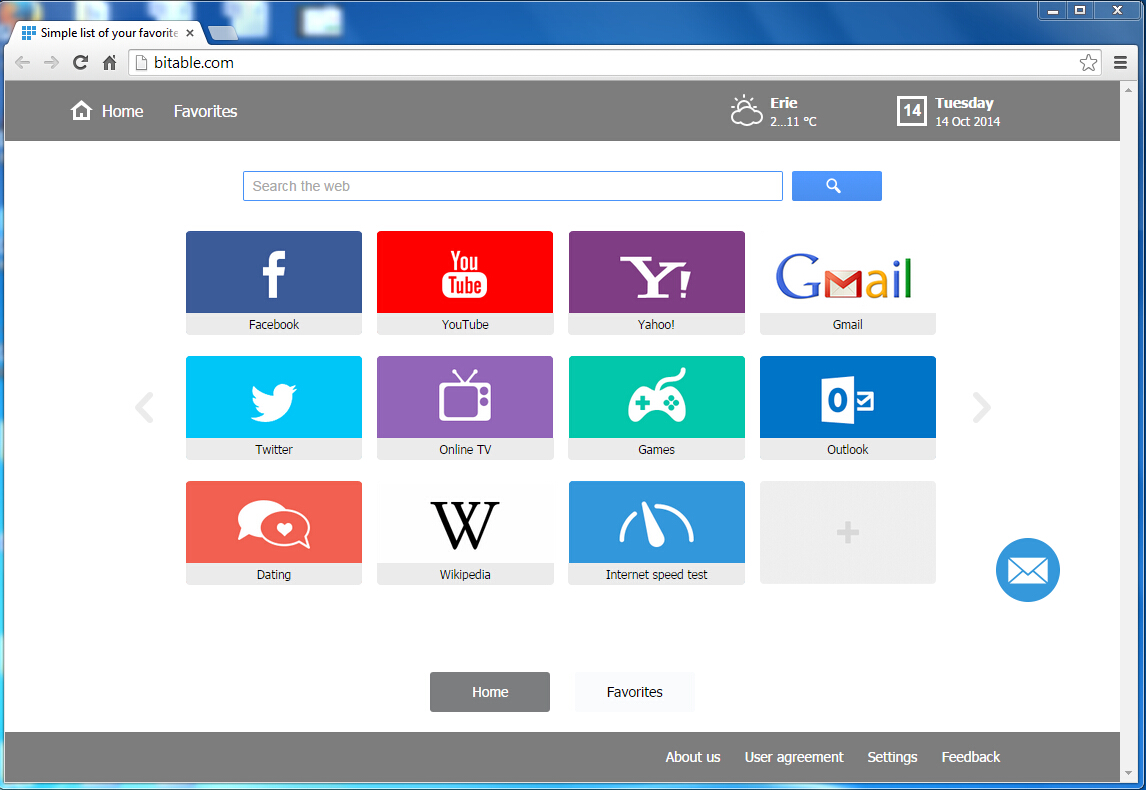Open the Facebook tile
Viewport: 1146px width, 790px height.
pos(274,283)
